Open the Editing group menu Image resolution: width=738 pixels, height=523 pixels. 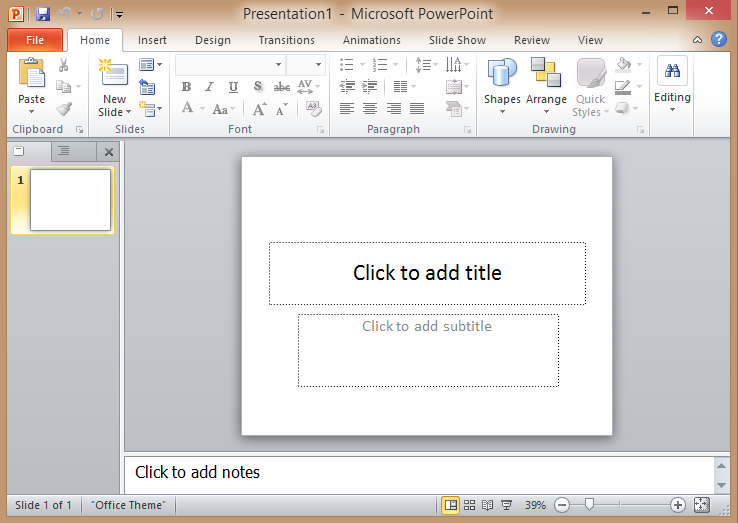[672, 85]
